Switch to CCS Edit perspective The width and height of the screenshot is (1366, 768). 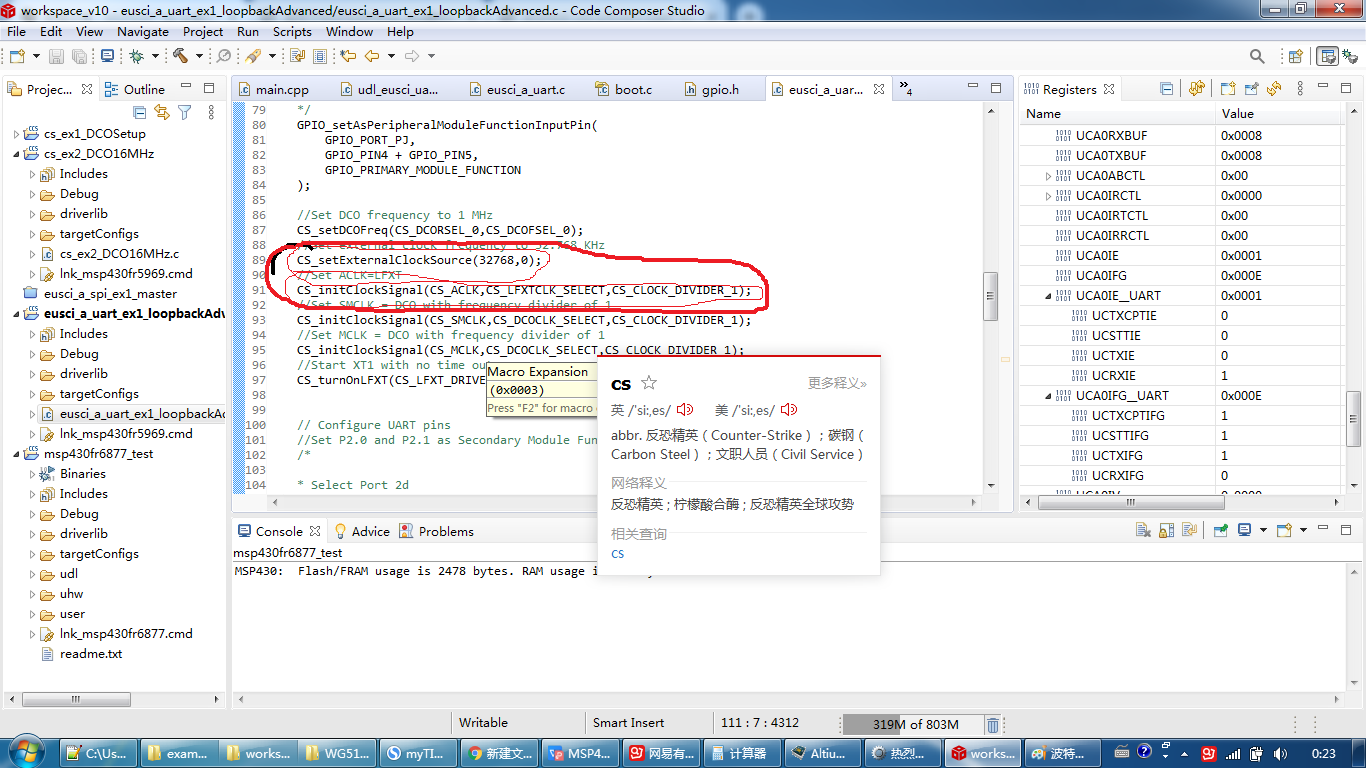coord(1328,57)
